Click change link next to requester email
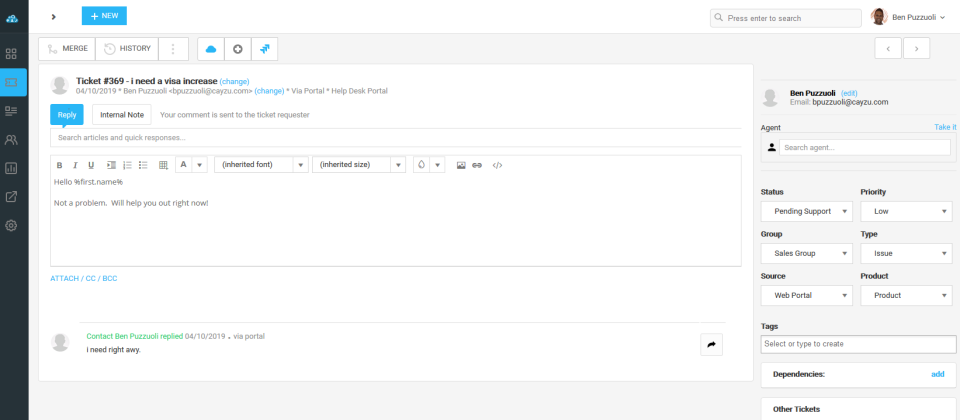The height and width of the screenshot is (420, 960). click(x=269, y=91)
